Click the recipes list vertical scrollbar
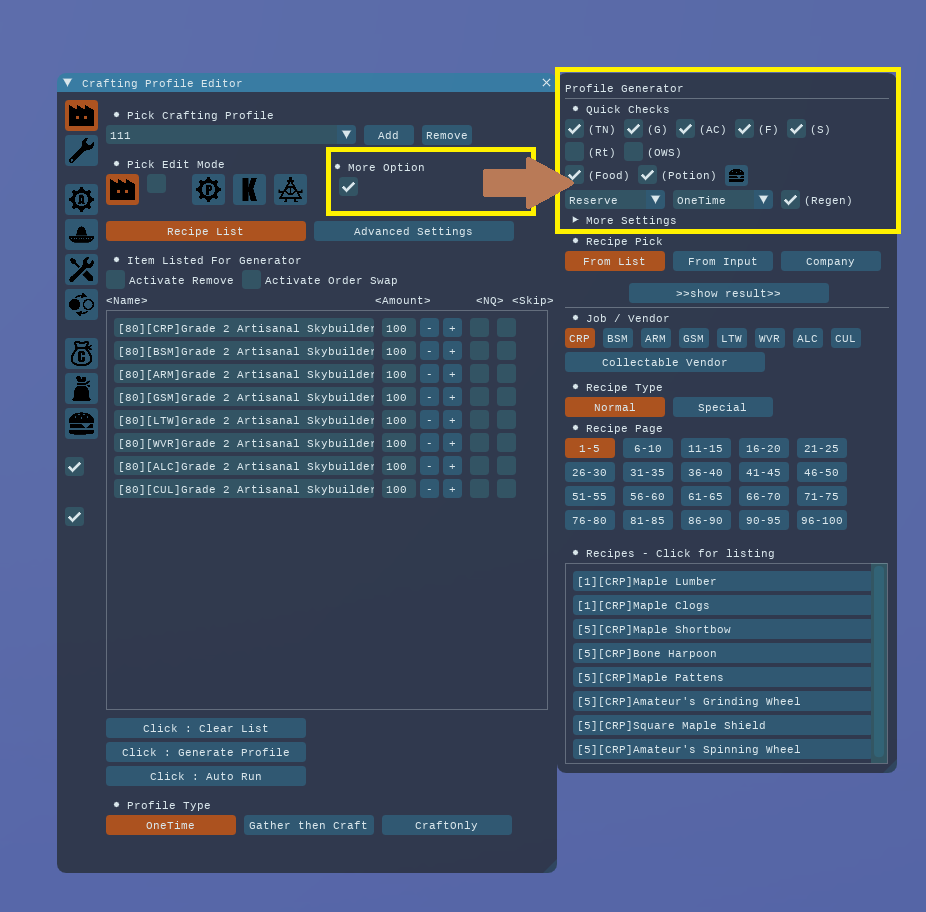Image resolution: width=926 pixels, height=912 pixels. [878, 661]
